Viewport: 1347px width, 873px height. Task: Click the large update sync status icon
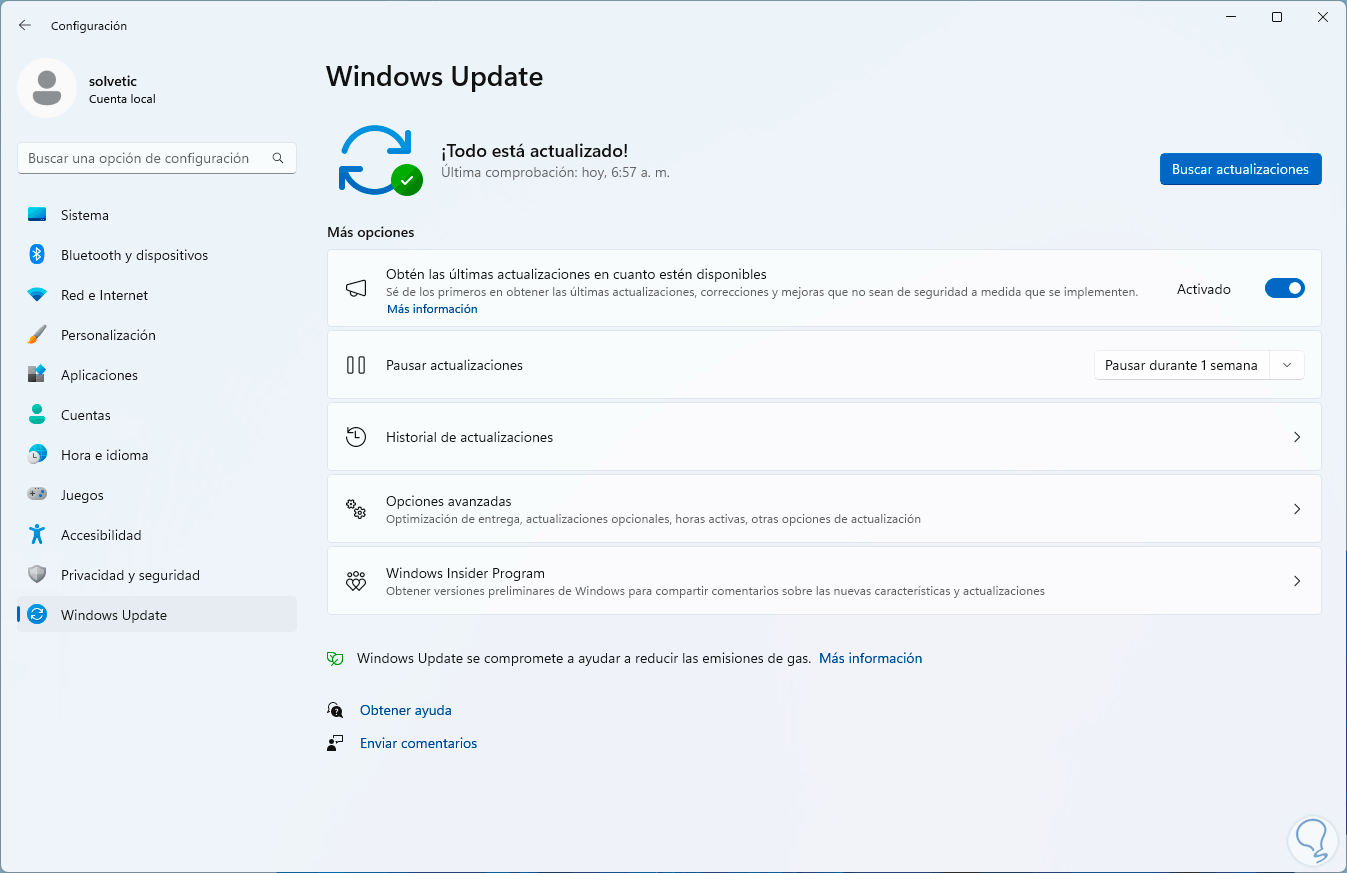(379, 160)
